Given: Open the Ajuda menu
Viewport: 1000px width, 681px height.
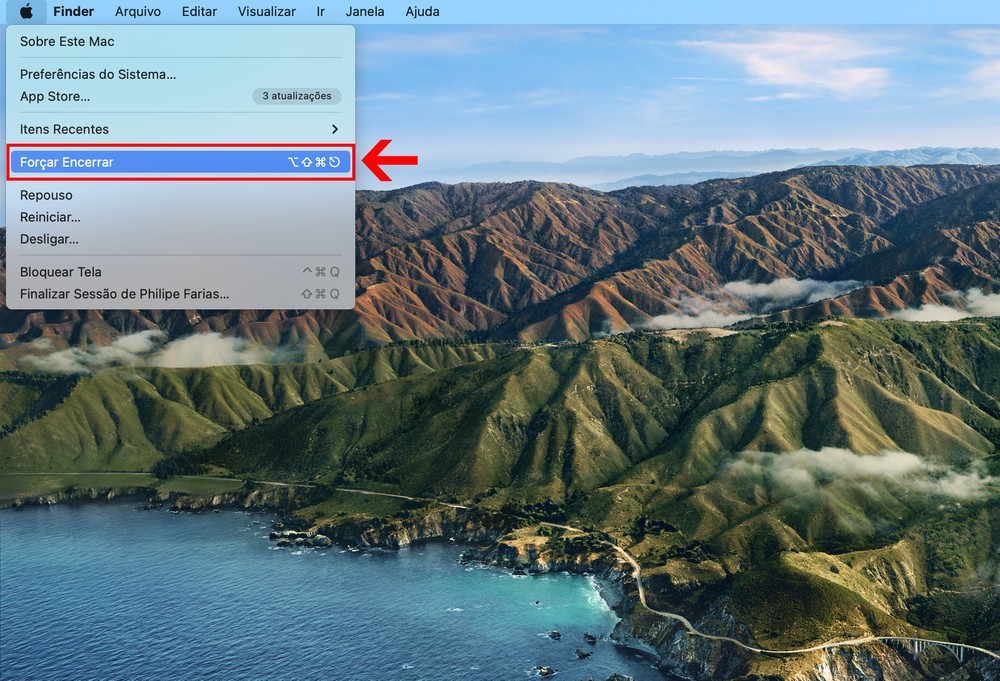Looking at the screenshot, I should (422, 11).
